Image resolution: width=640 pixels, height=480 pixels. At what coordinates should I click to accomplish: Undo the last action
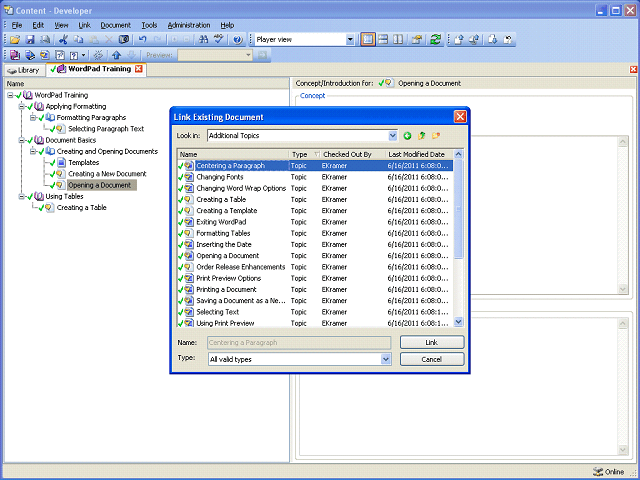(x=142, y=40)
